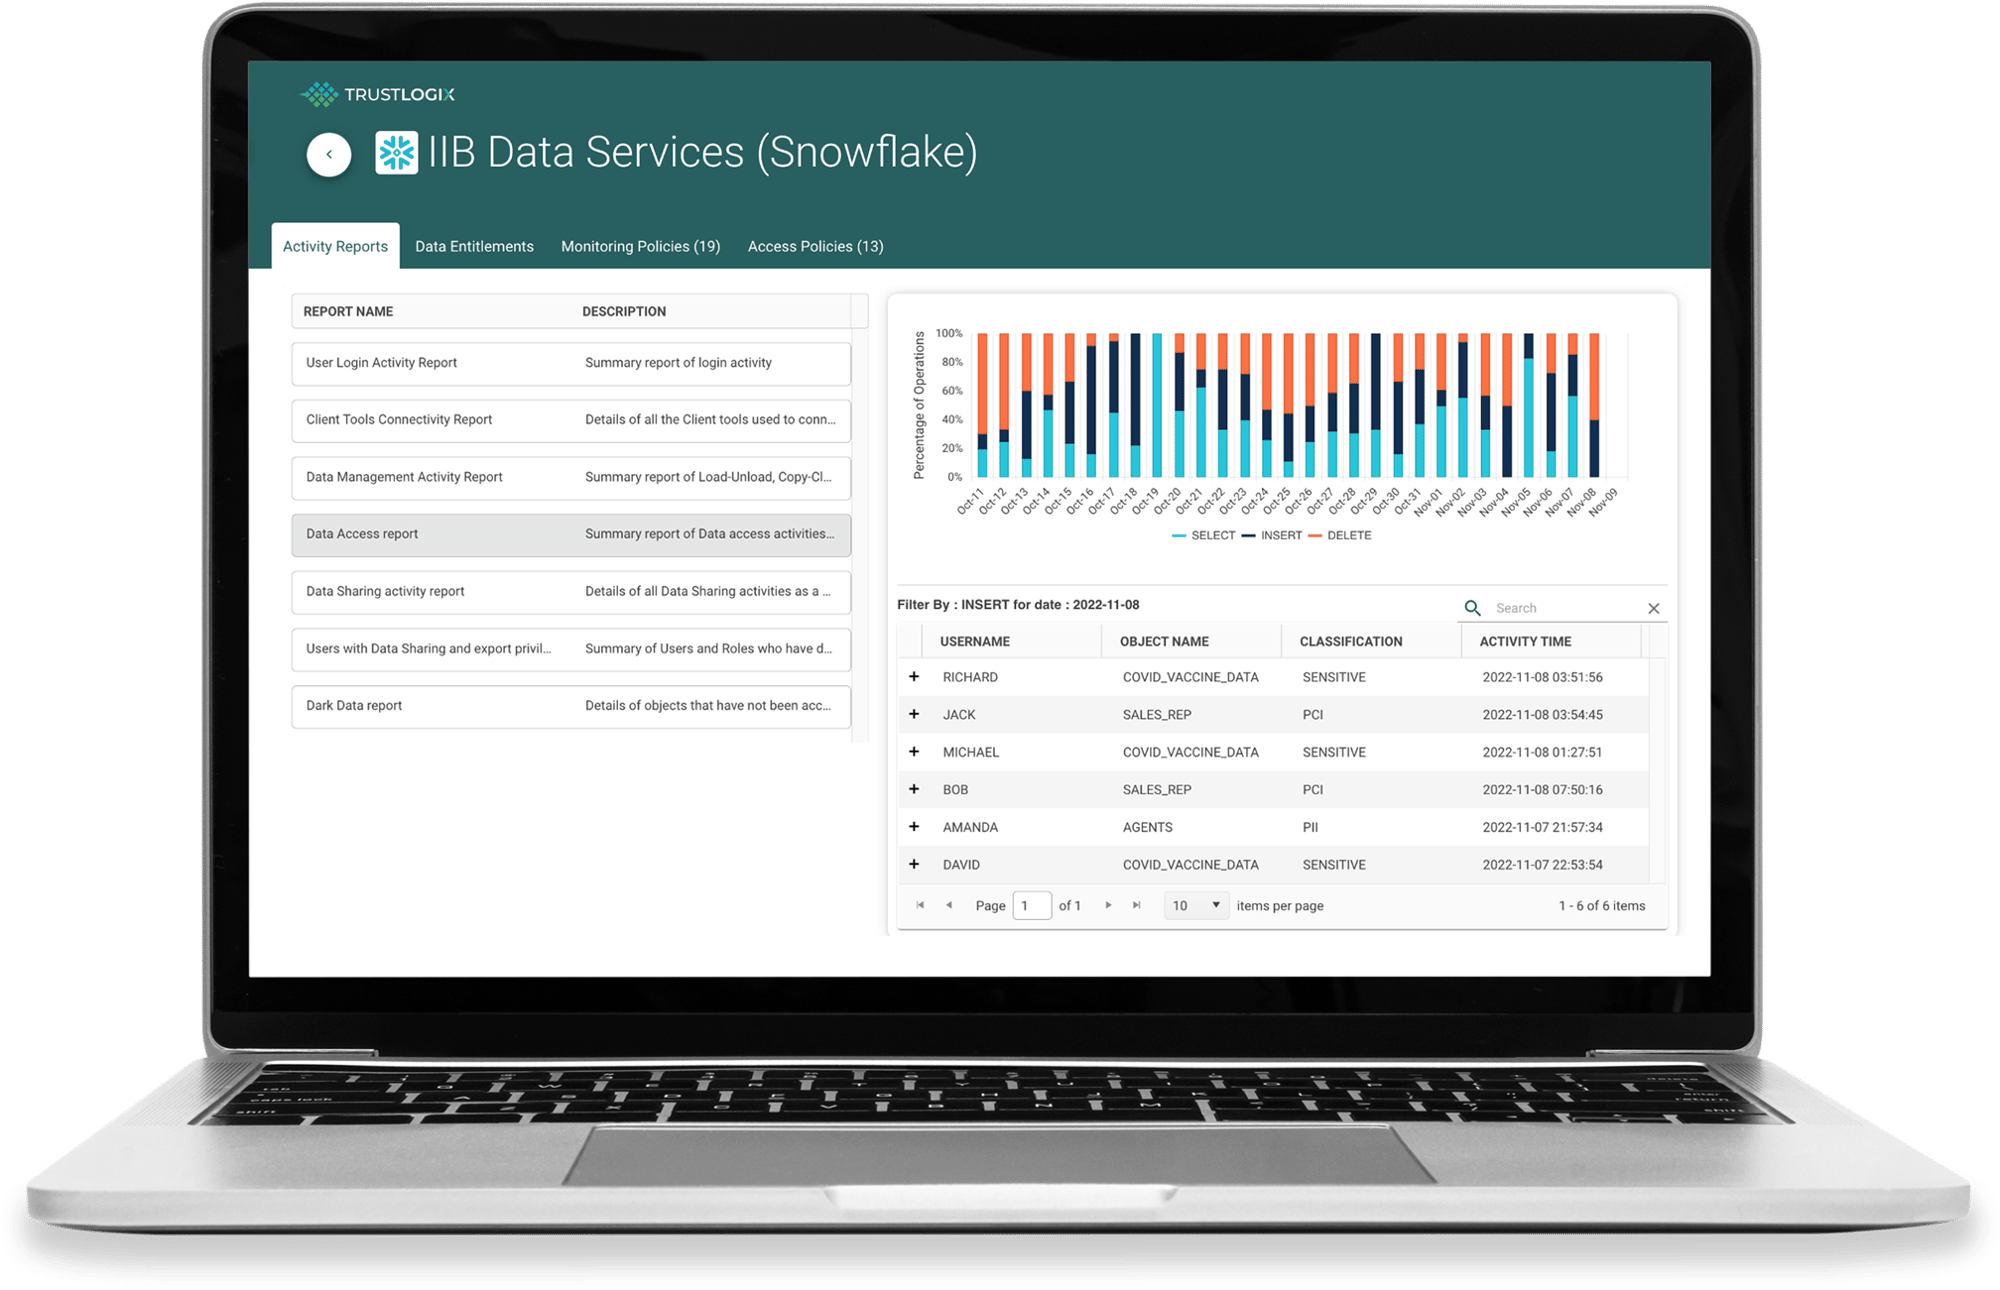Clear the search with the X icon
The width and height of the screenshot is (2000, 1290).
pyautogui.click(x=1654, y=608)
